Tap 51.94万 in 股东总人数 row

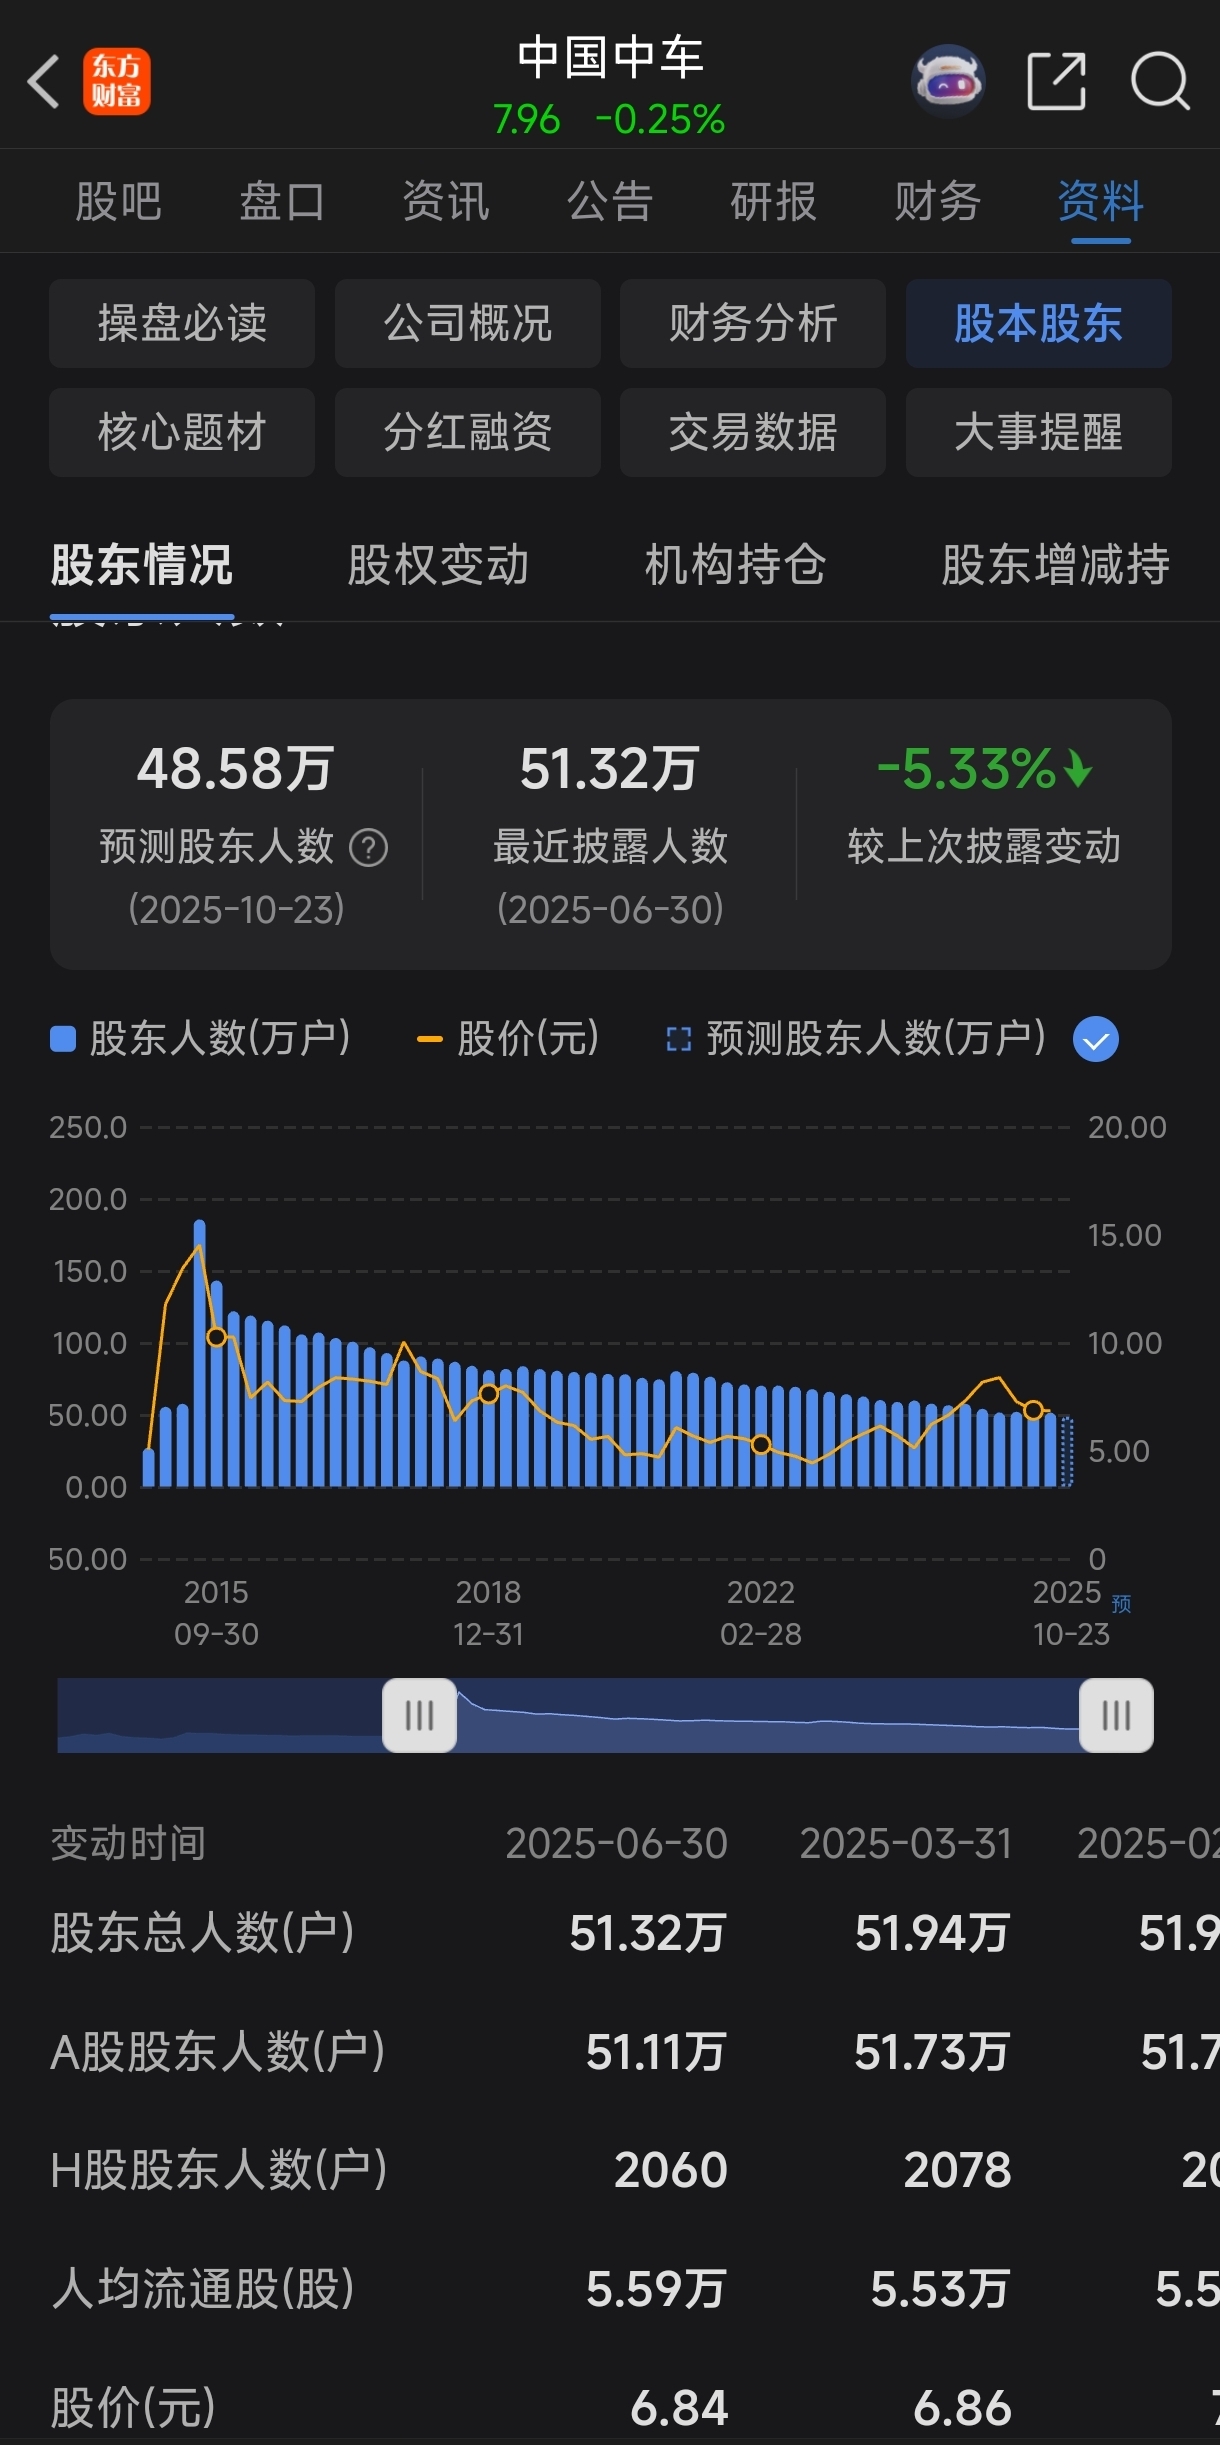[932, 1933]
